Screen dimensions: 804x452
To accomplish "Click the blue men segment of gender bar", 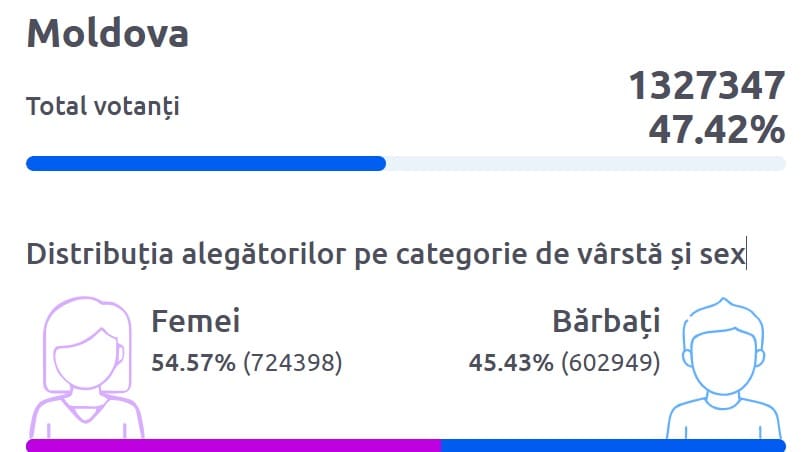I will [x=612, y=445].
